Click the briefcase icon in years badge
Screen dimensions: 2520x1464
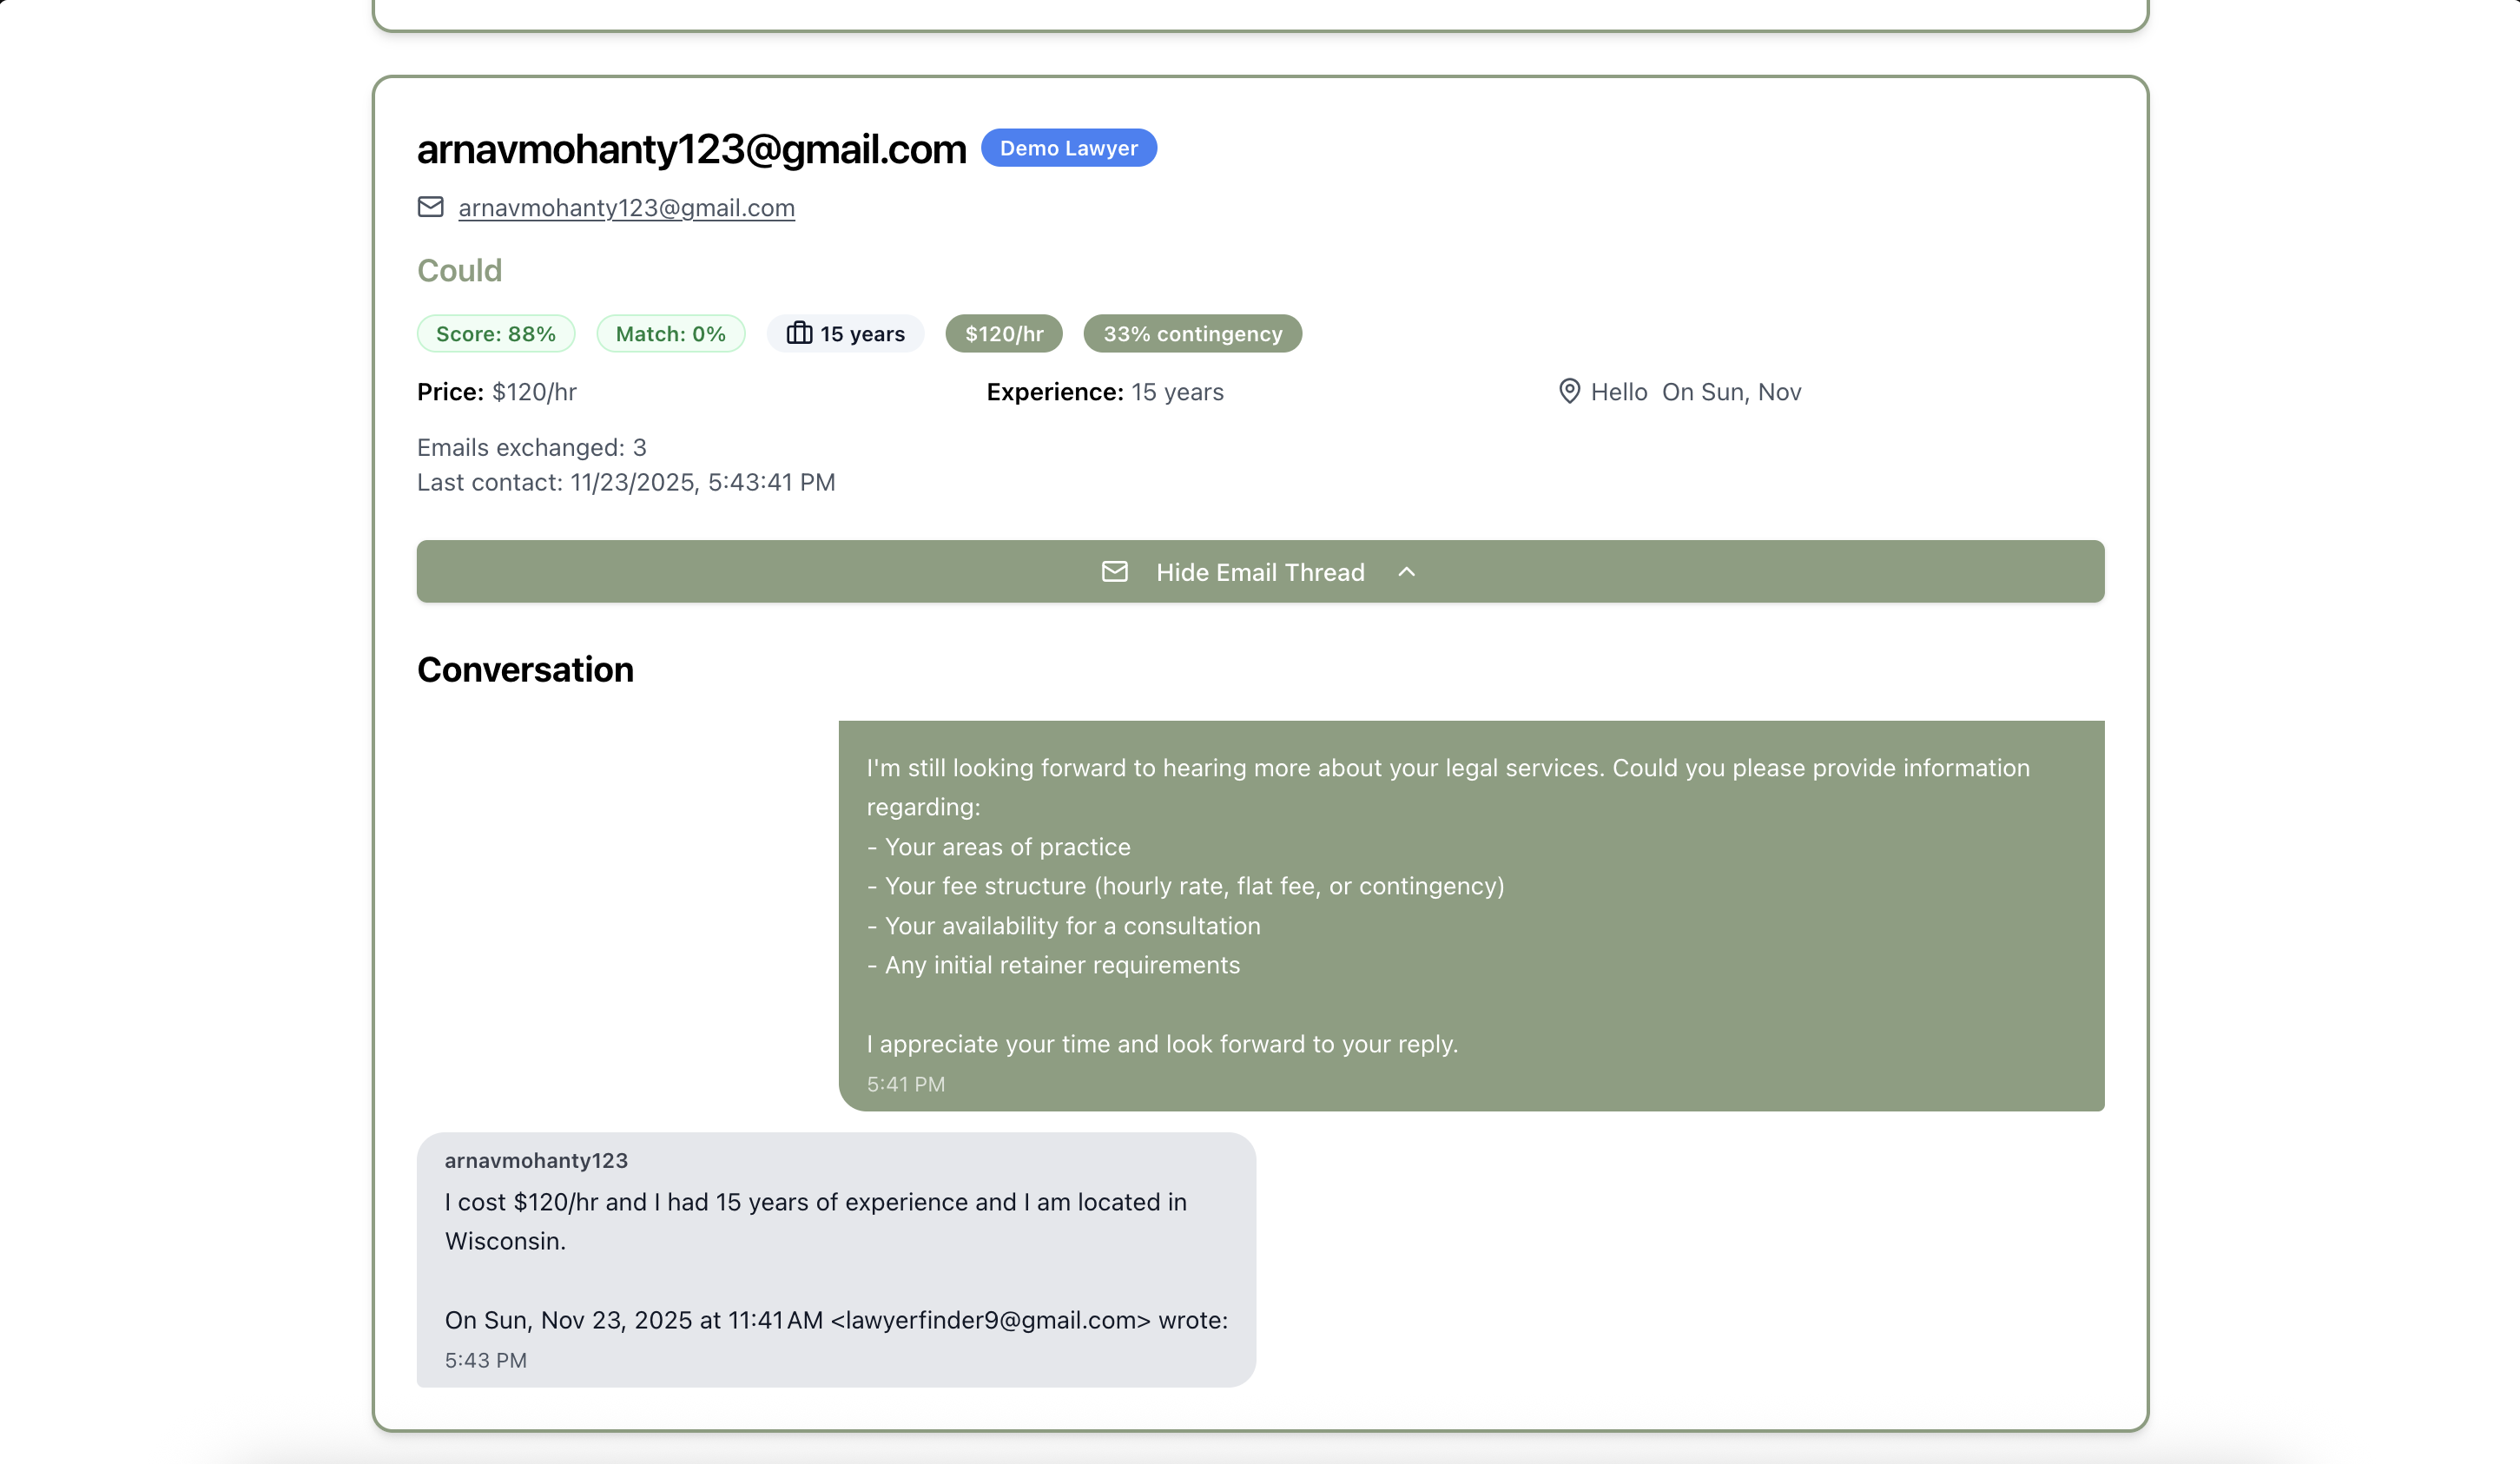tap(799, 333)
